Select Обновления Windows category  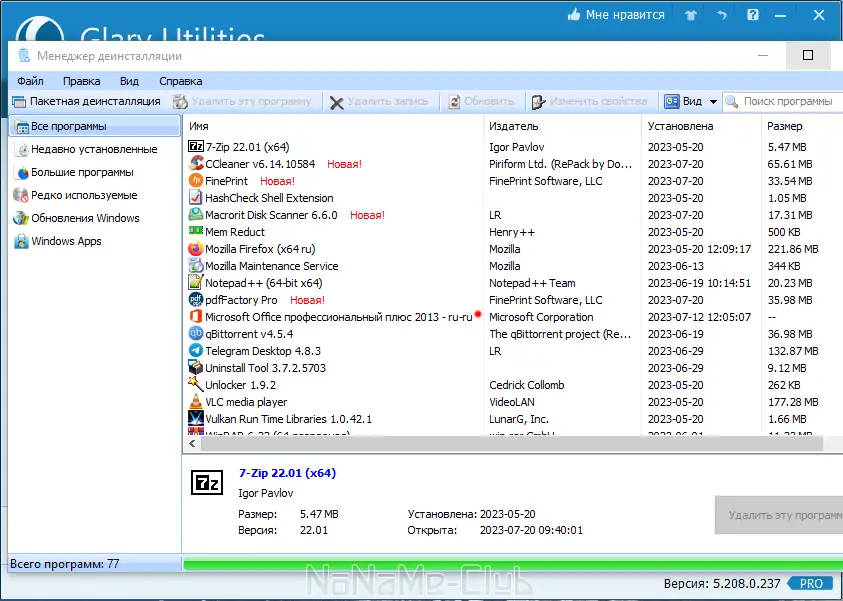[x=77, y=218]
